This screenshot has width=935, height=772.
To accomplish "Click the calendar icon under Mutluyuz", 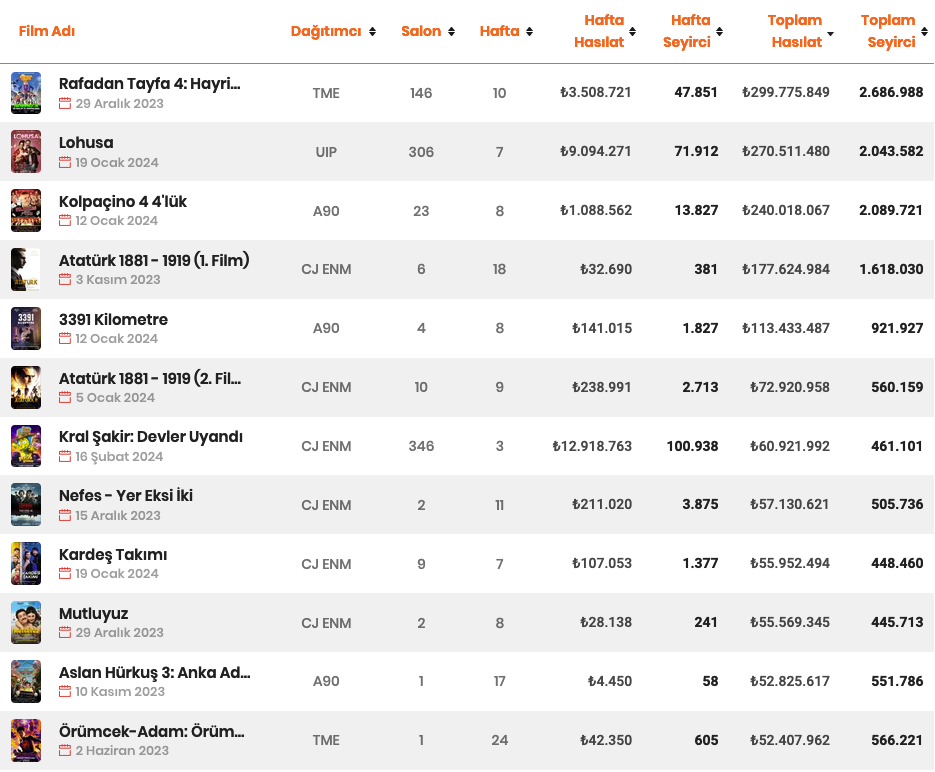I will [x=65, y=633].
